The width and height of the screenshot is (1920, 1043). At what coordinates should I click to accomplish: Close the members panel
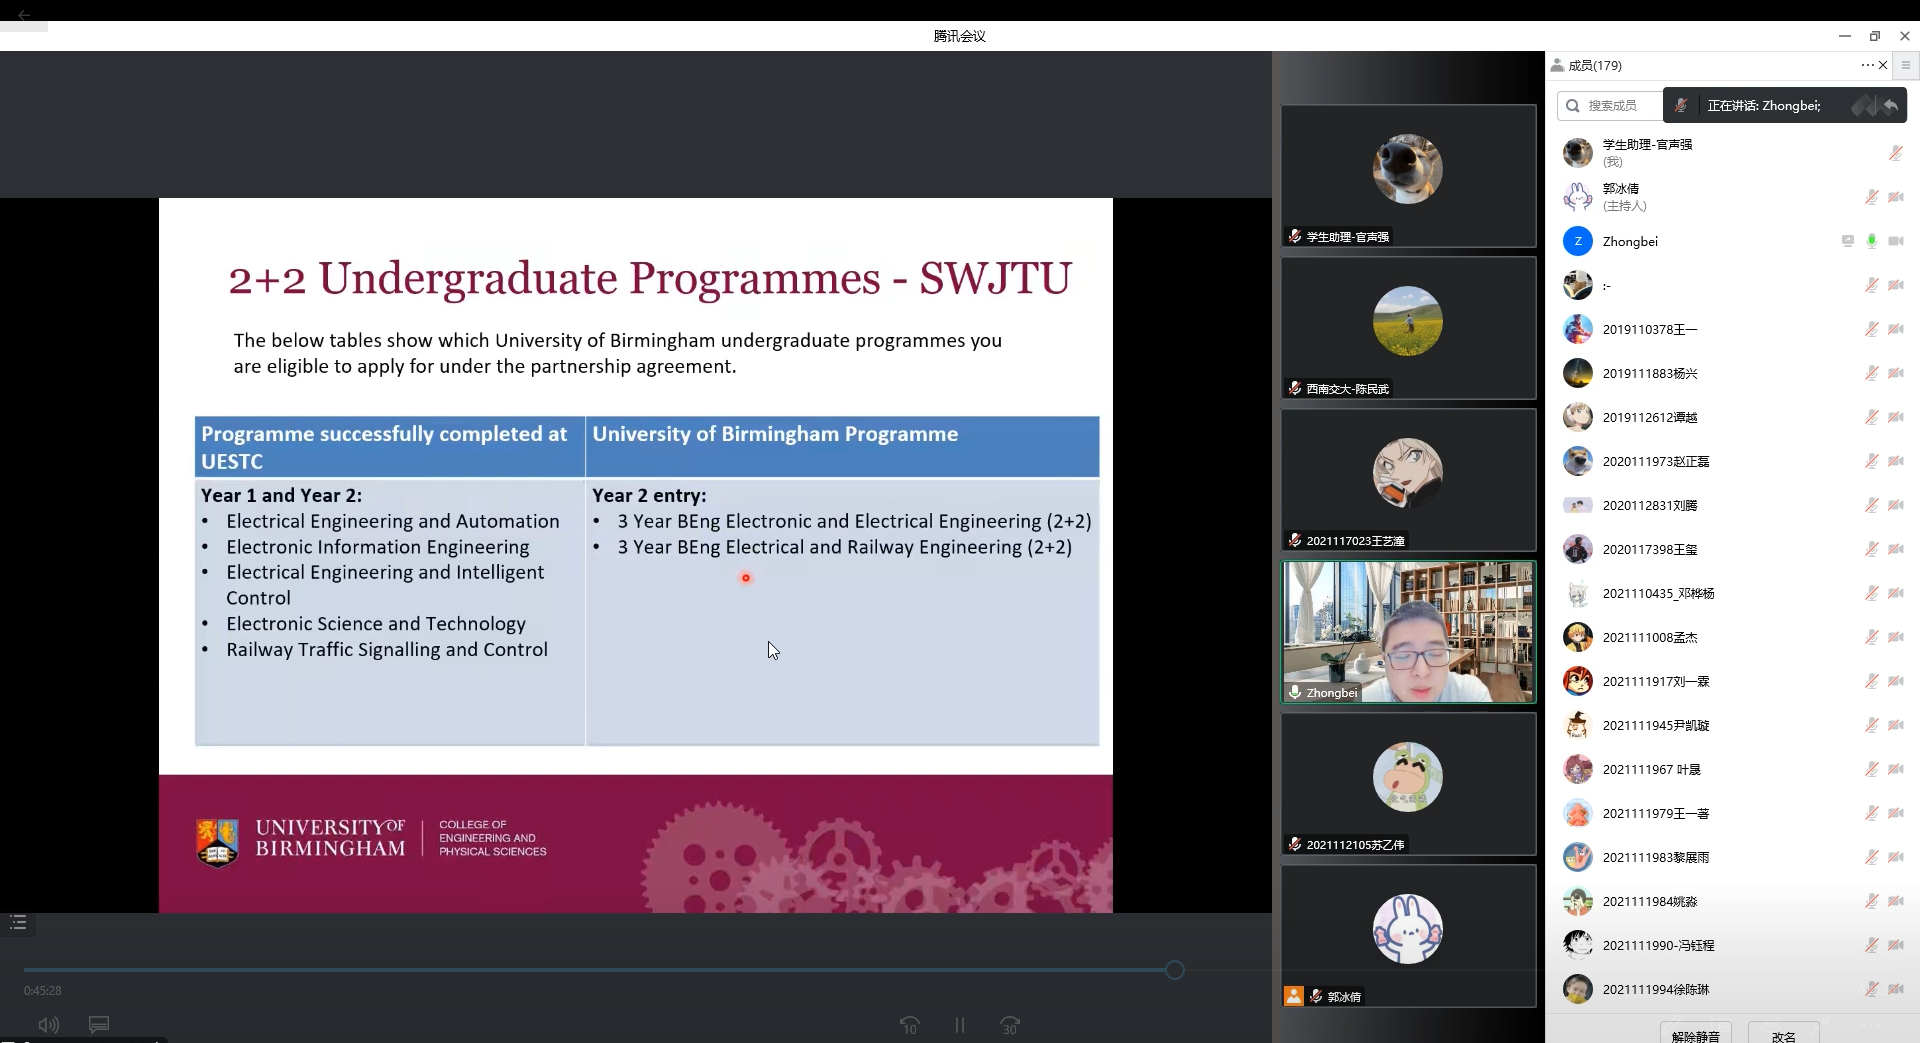(x=1883, y=65)
